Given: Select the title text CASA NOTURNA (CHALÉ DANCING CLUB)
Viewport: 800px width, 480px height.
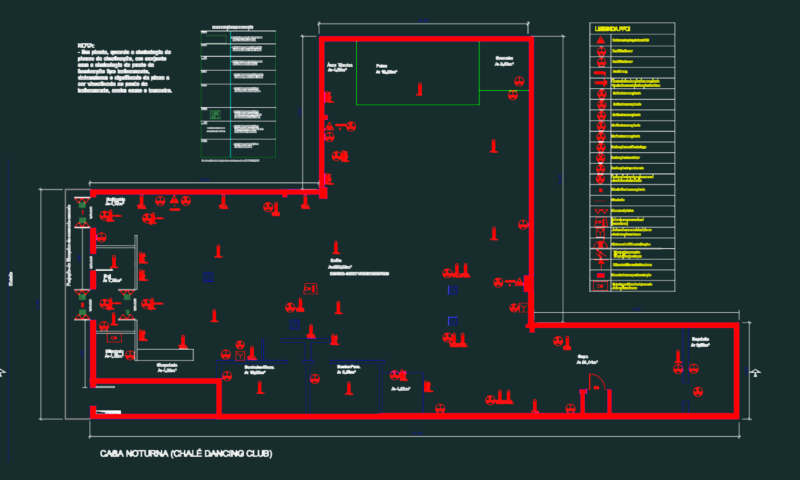Looking at the screenshot, I should tap(186, 453).
